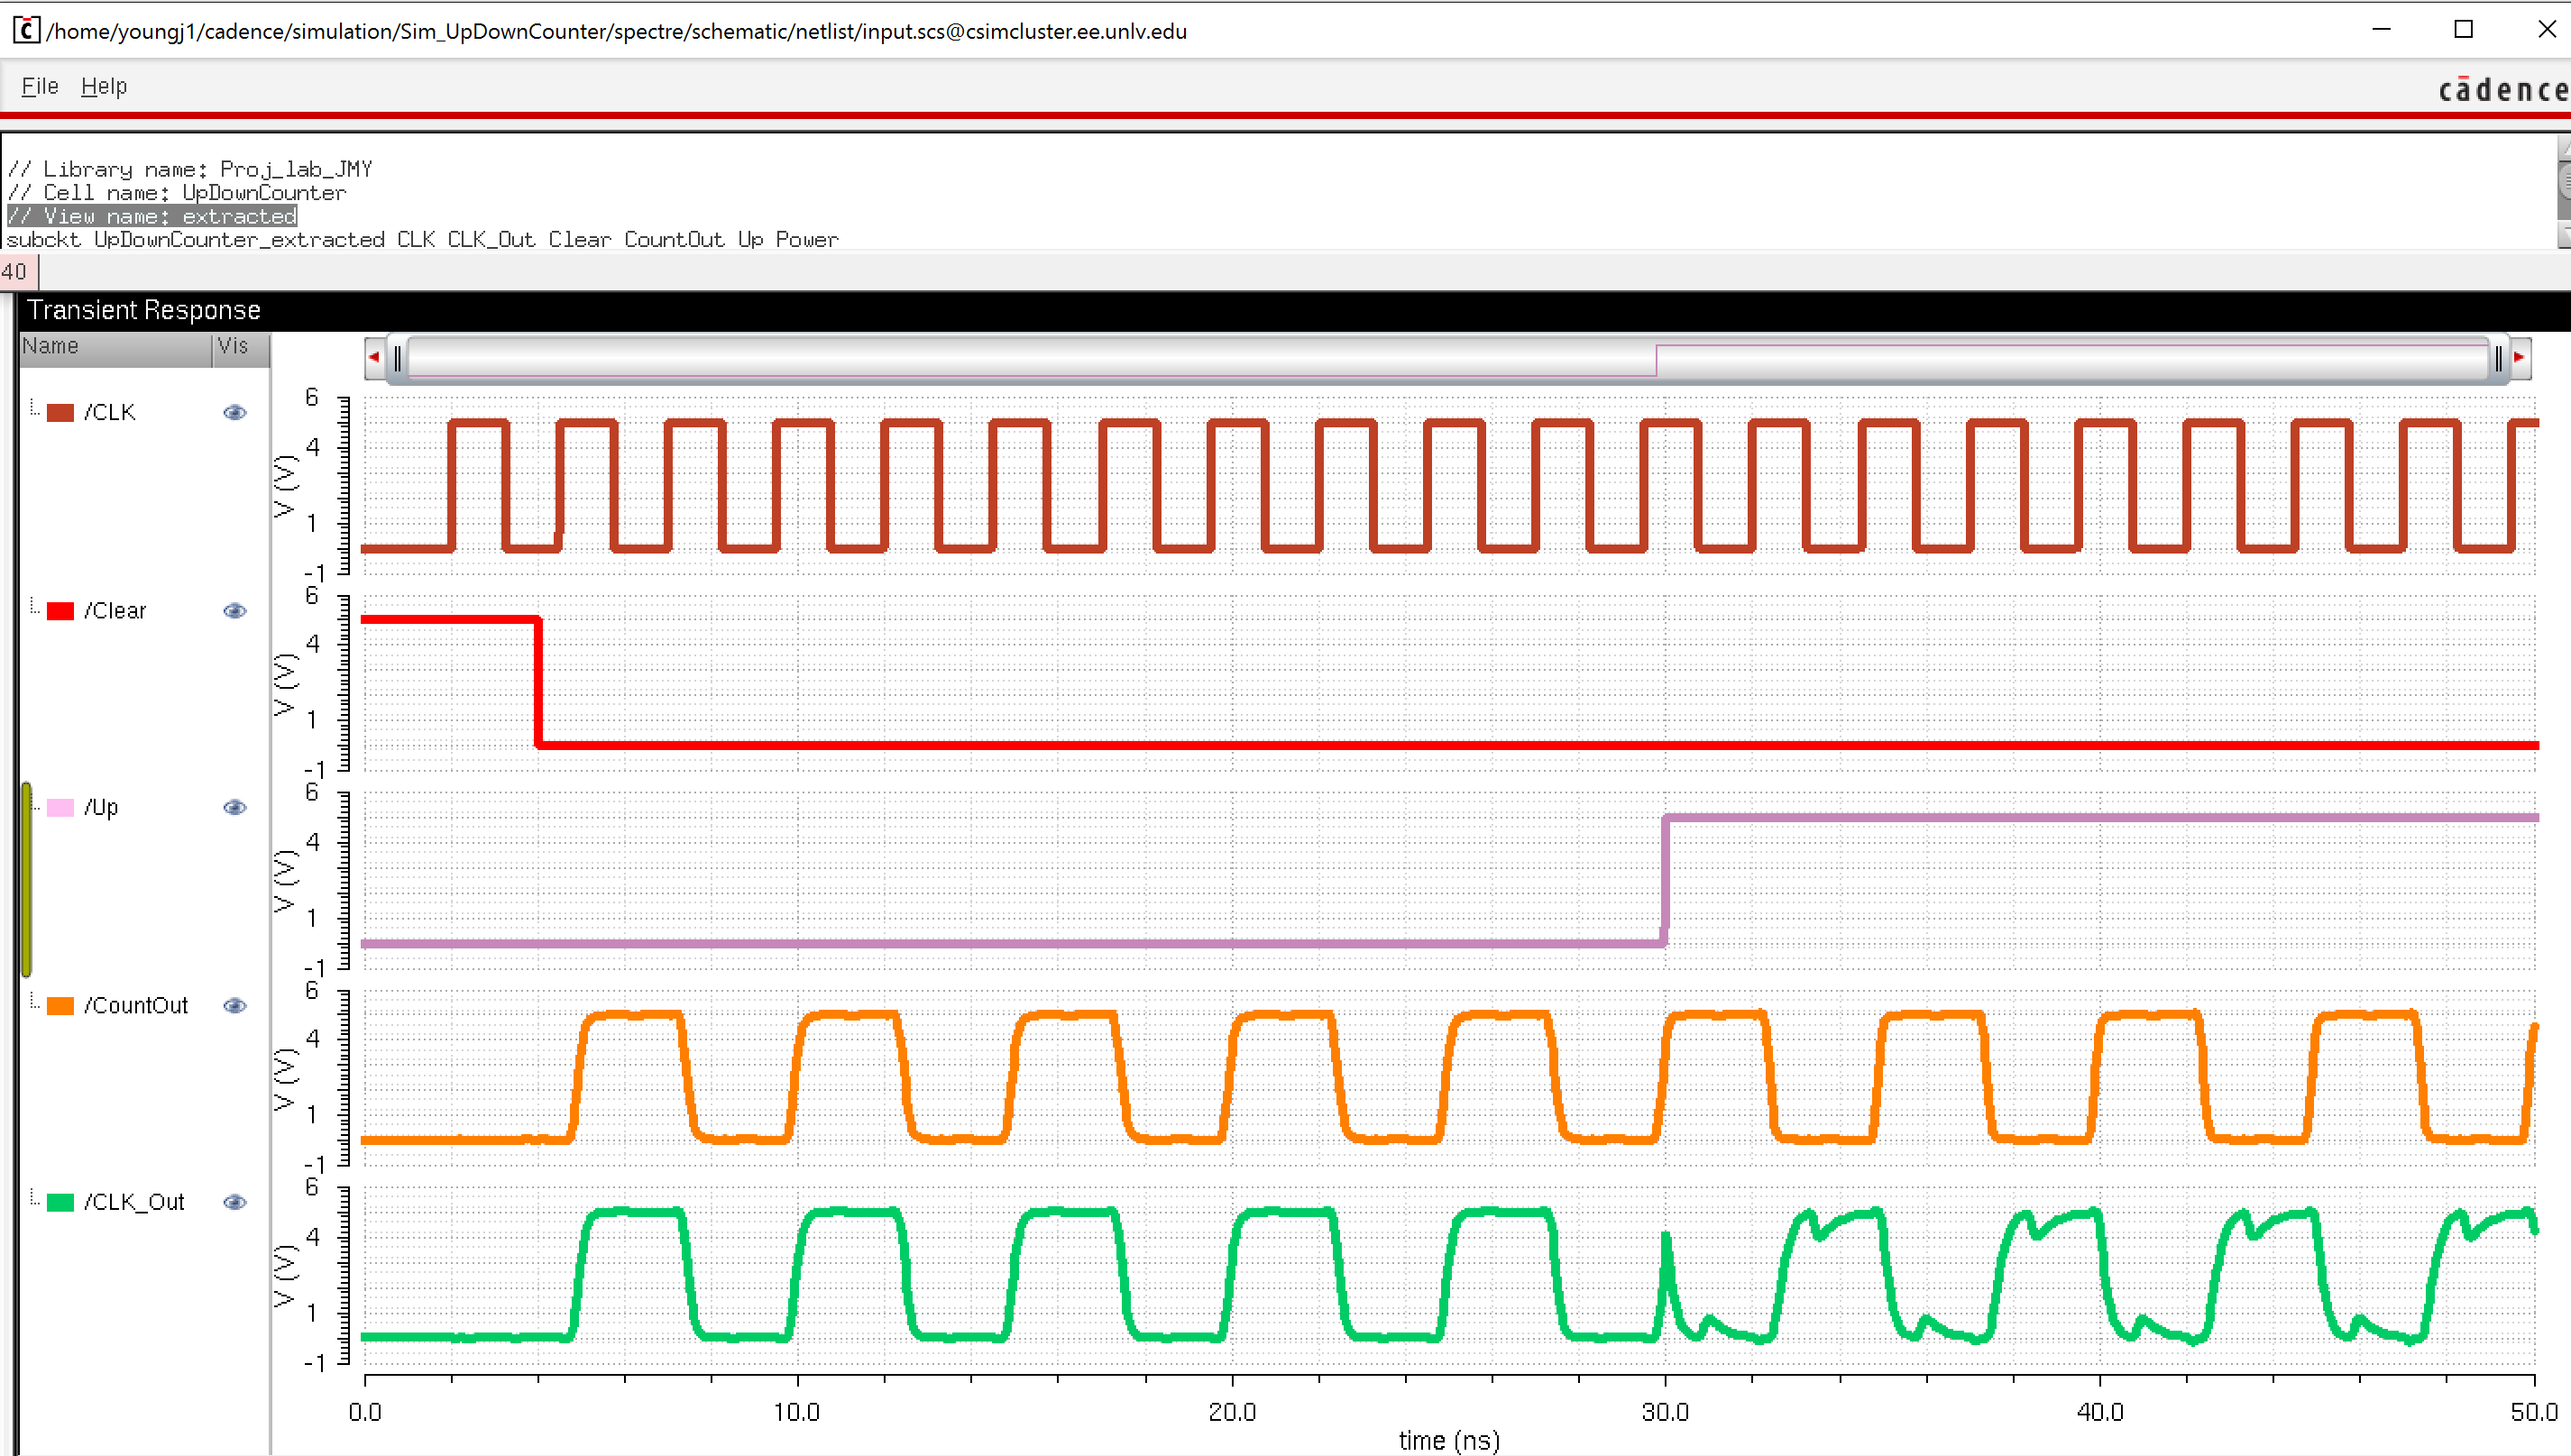Hide the /CountOut waveform via eye icon
Image resolution: width=2571 pixels, height=1456 pixels.
pyautogui.click(x=235, y=1006)
